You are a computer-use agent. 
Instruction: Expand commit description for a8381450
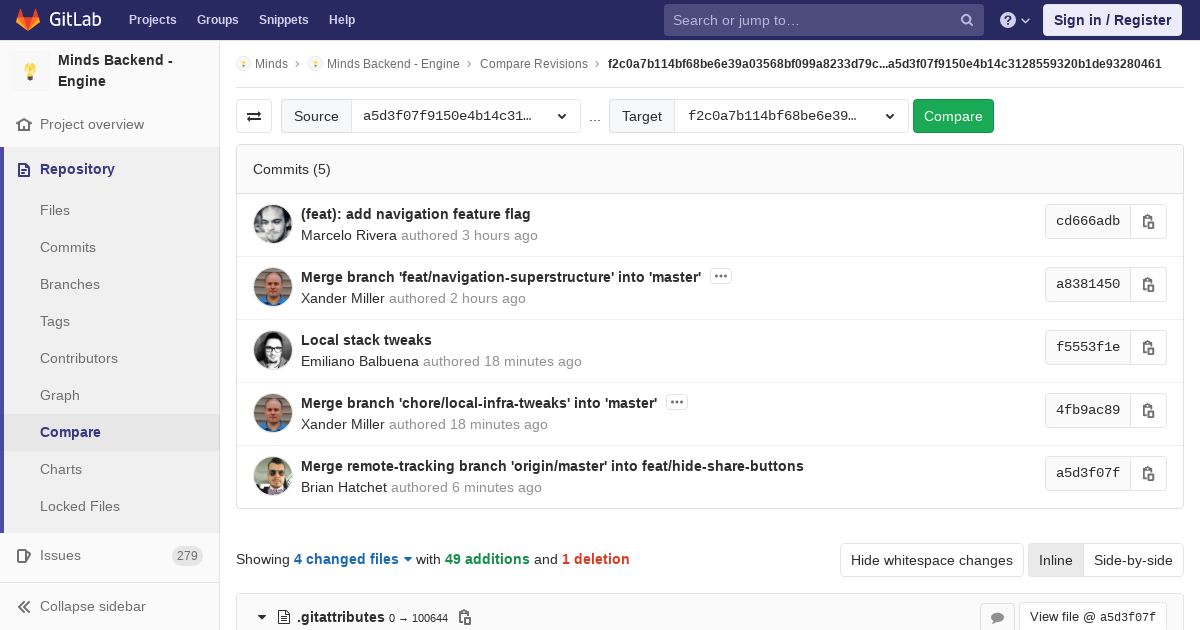721,276
